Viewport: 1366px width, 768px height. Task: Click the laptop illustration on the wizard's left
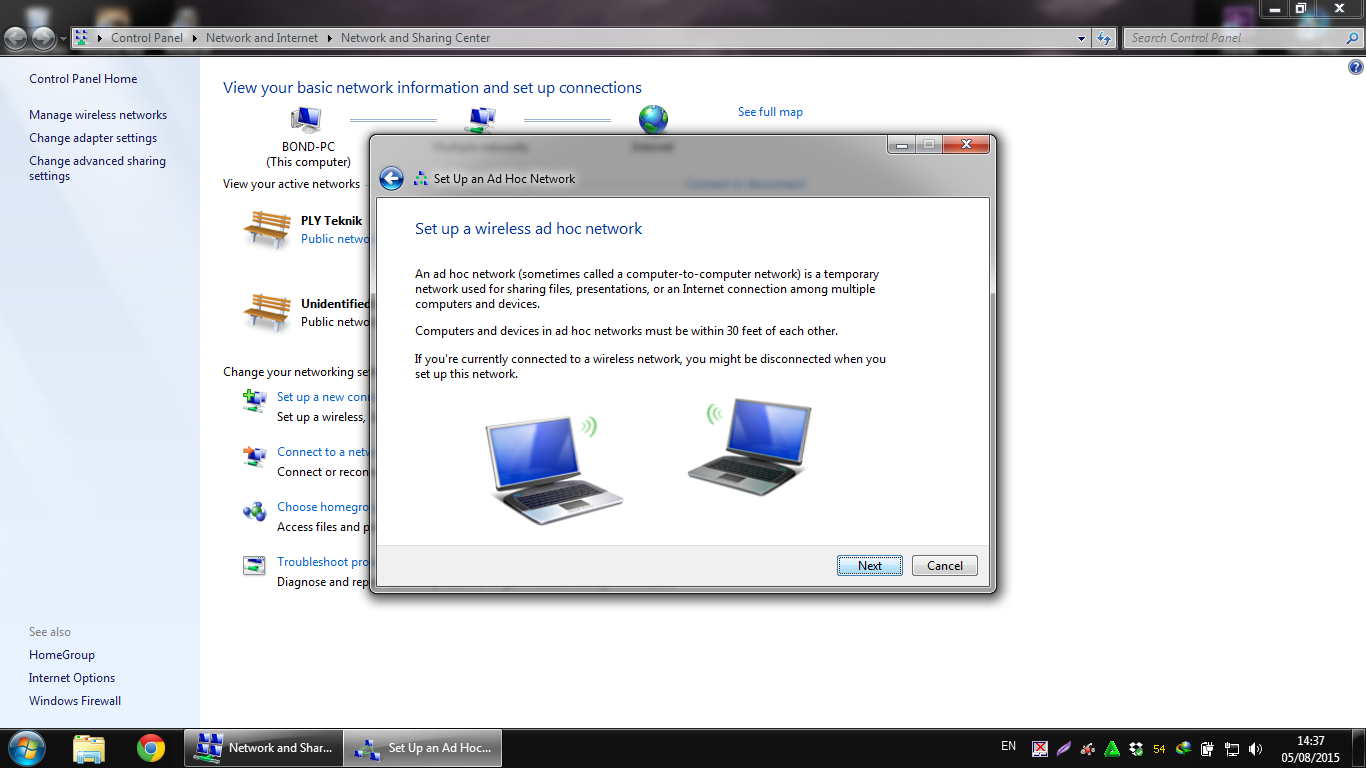(x=554, y=470)
